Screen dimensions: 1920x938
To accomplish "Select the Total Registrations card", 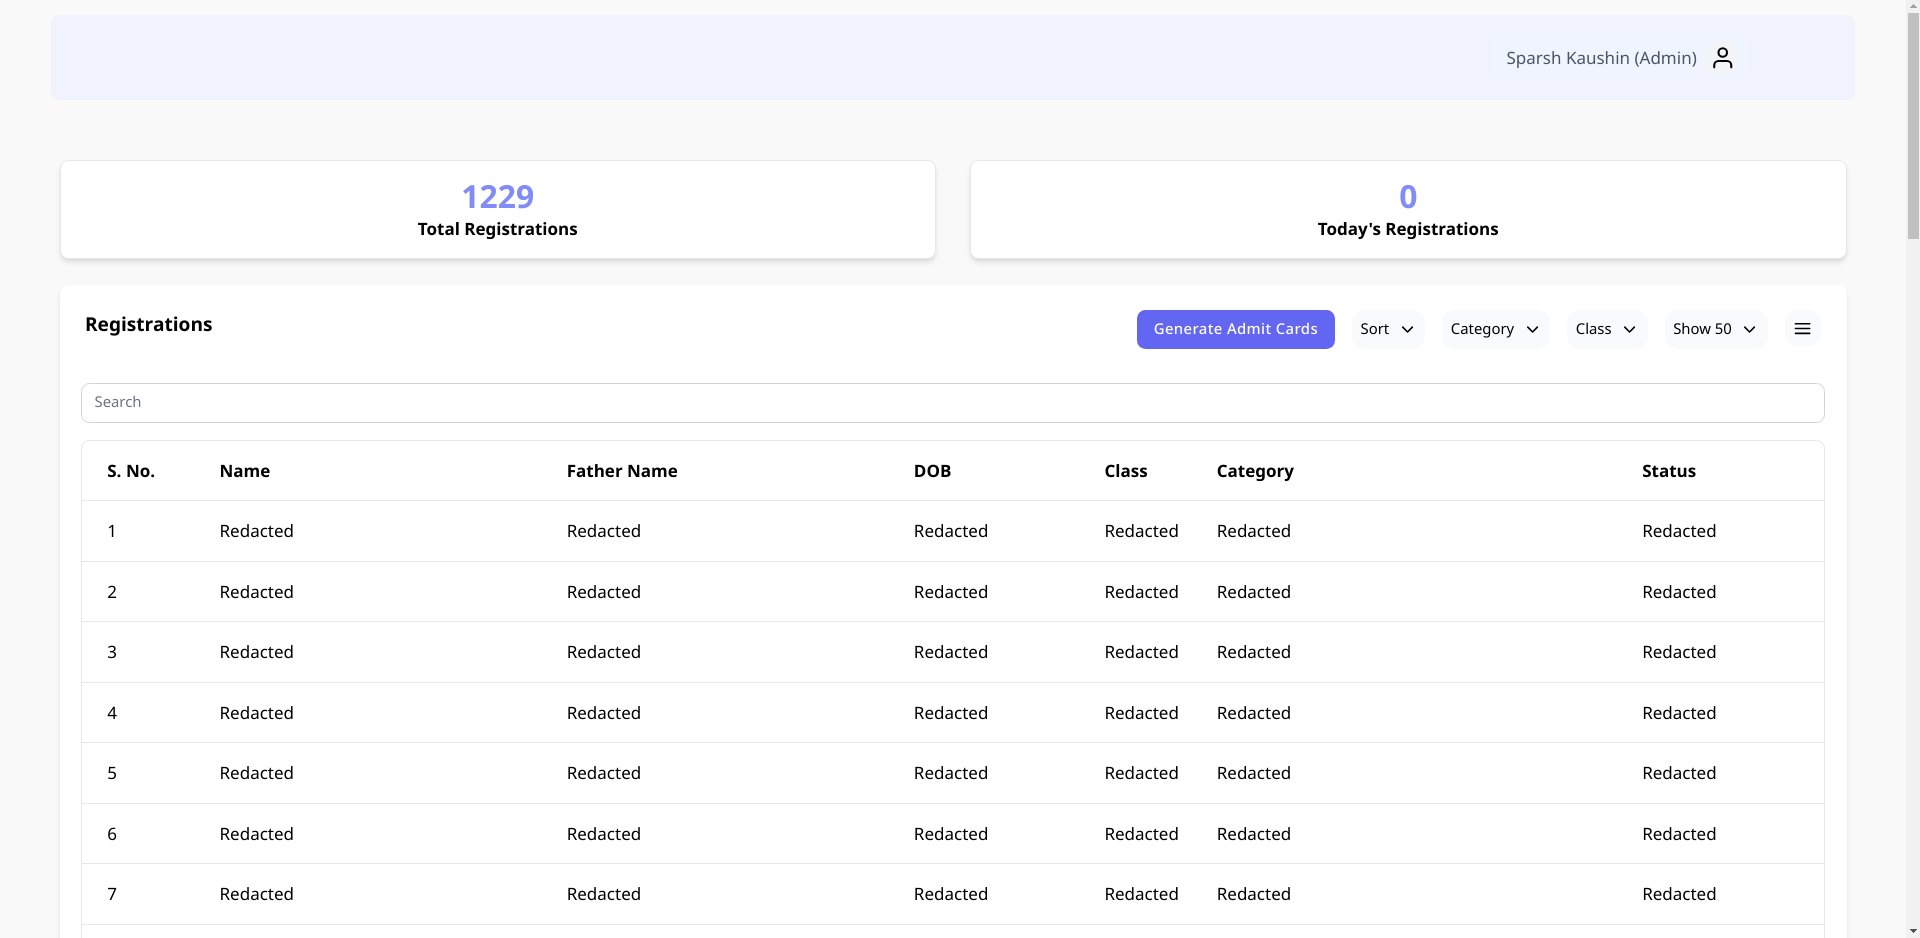I will [x=497, y=210].
